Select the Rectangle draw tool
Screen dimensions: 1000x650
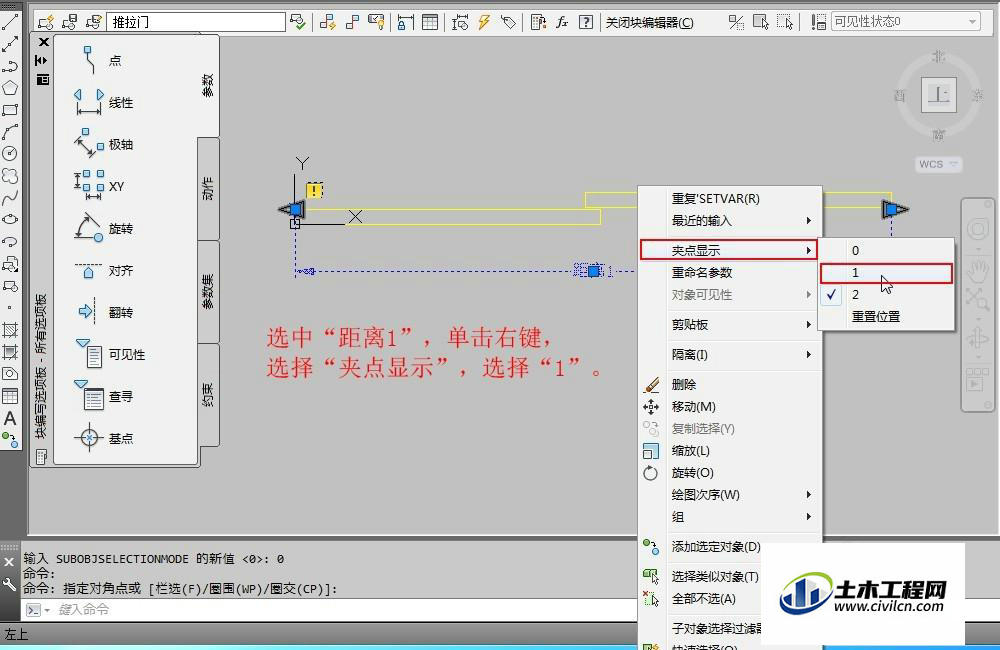click(10, 110)
